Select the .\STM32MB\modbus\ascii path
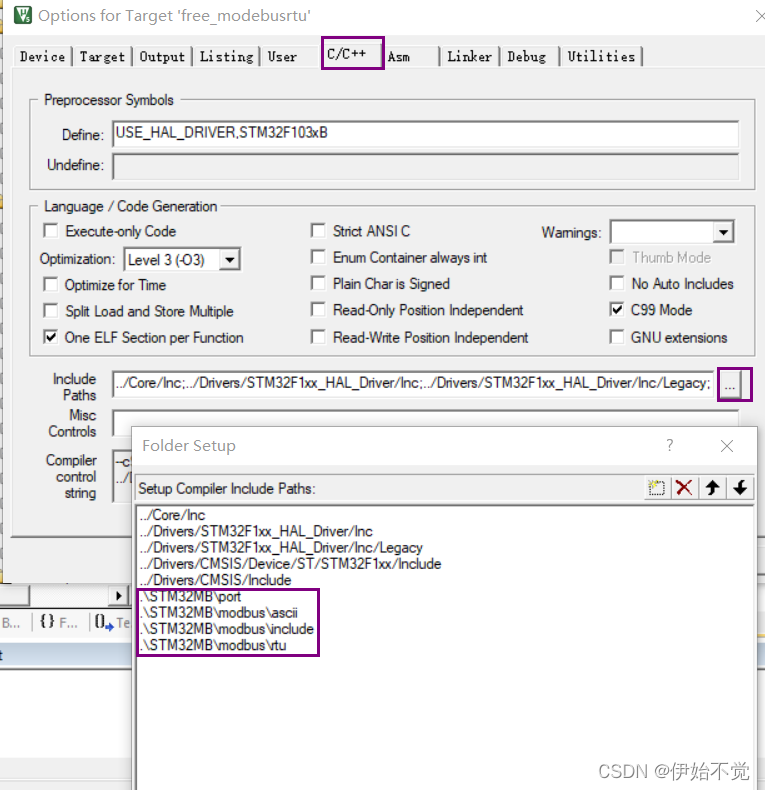The image size is (765, 790). pyautogui.click(x=219, y=613)
